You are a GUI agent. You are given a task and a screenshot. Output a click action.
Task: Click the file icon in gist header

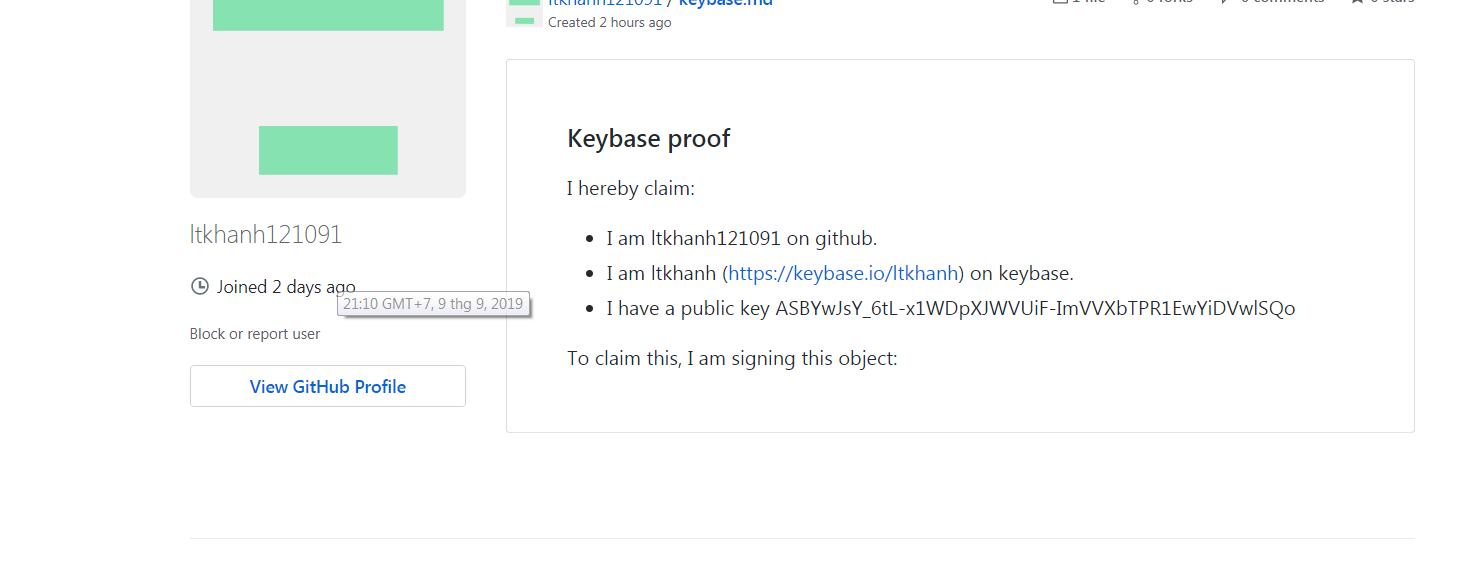[x=1060, y=2]
